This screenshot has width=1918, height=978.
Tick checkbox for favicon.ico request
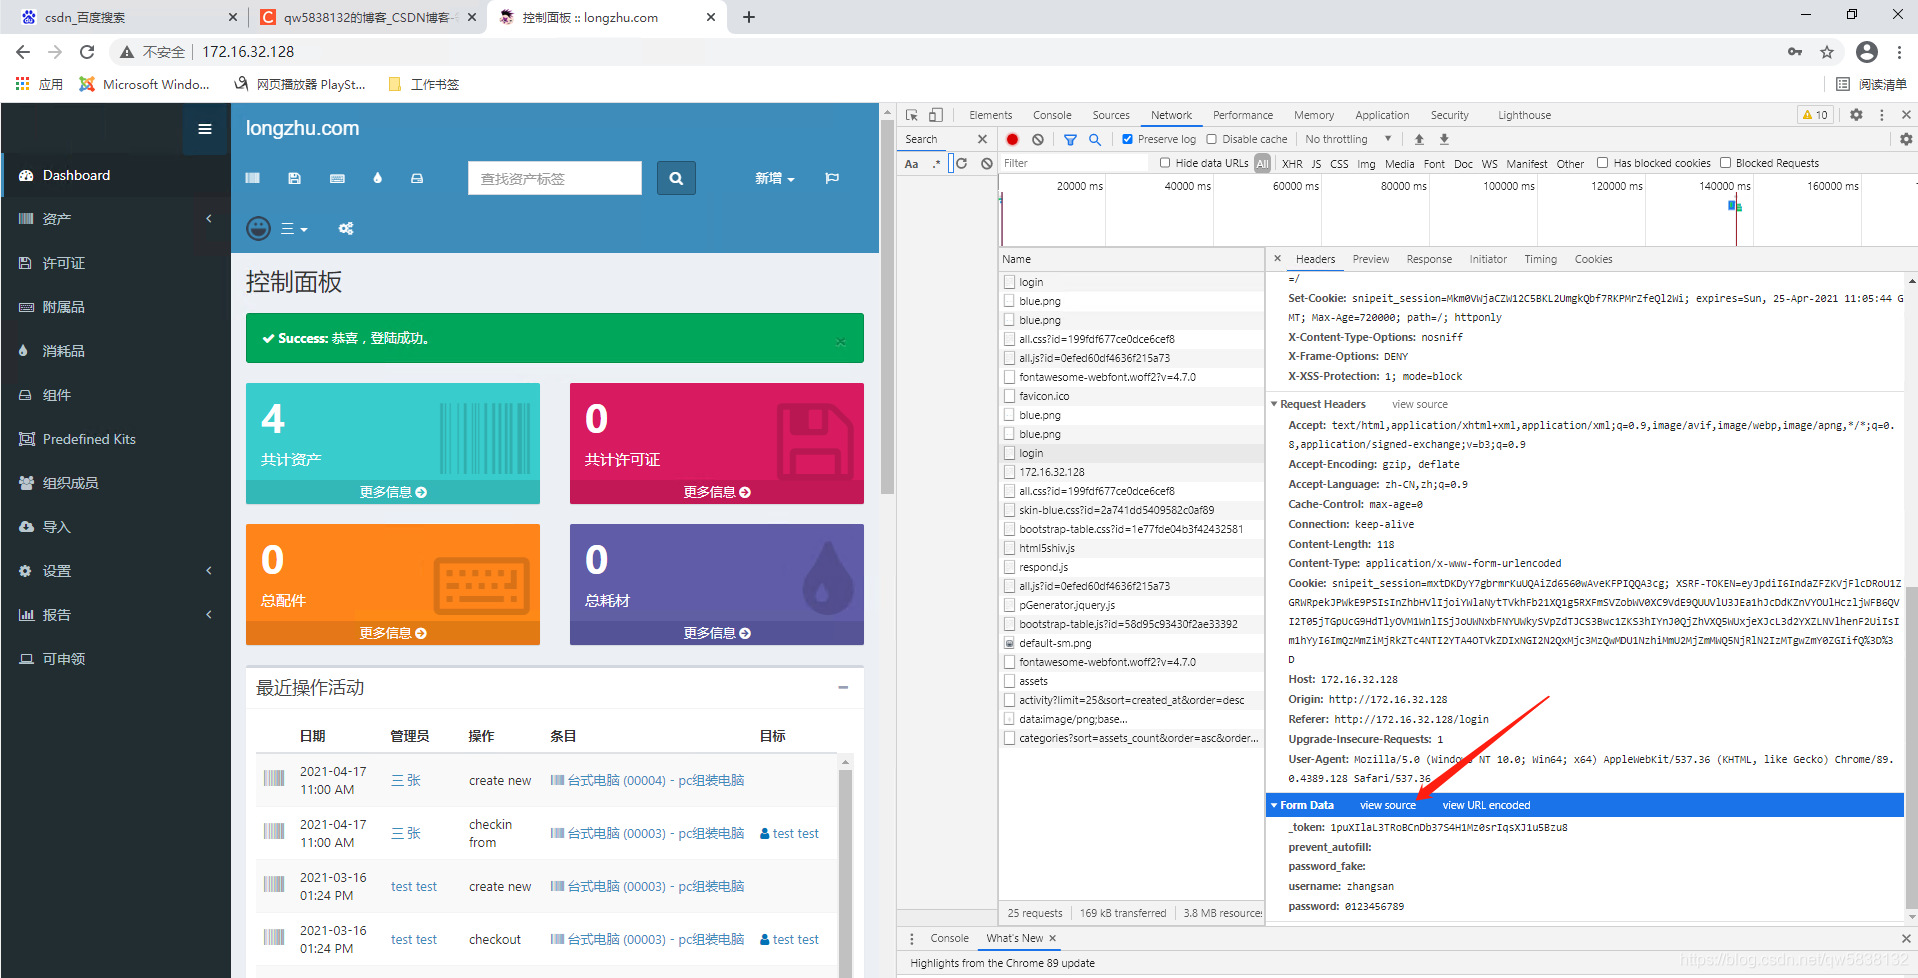pos(1010,396)
